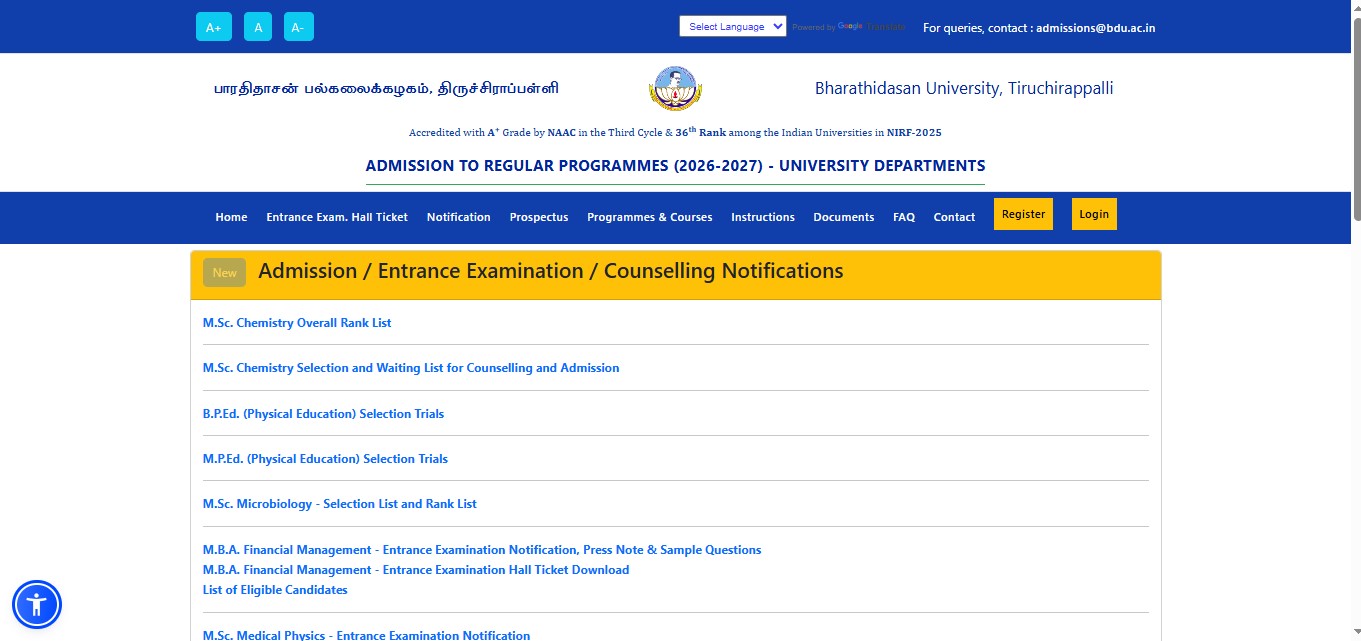Open List of Eligible Candidates link

[275, 590]
